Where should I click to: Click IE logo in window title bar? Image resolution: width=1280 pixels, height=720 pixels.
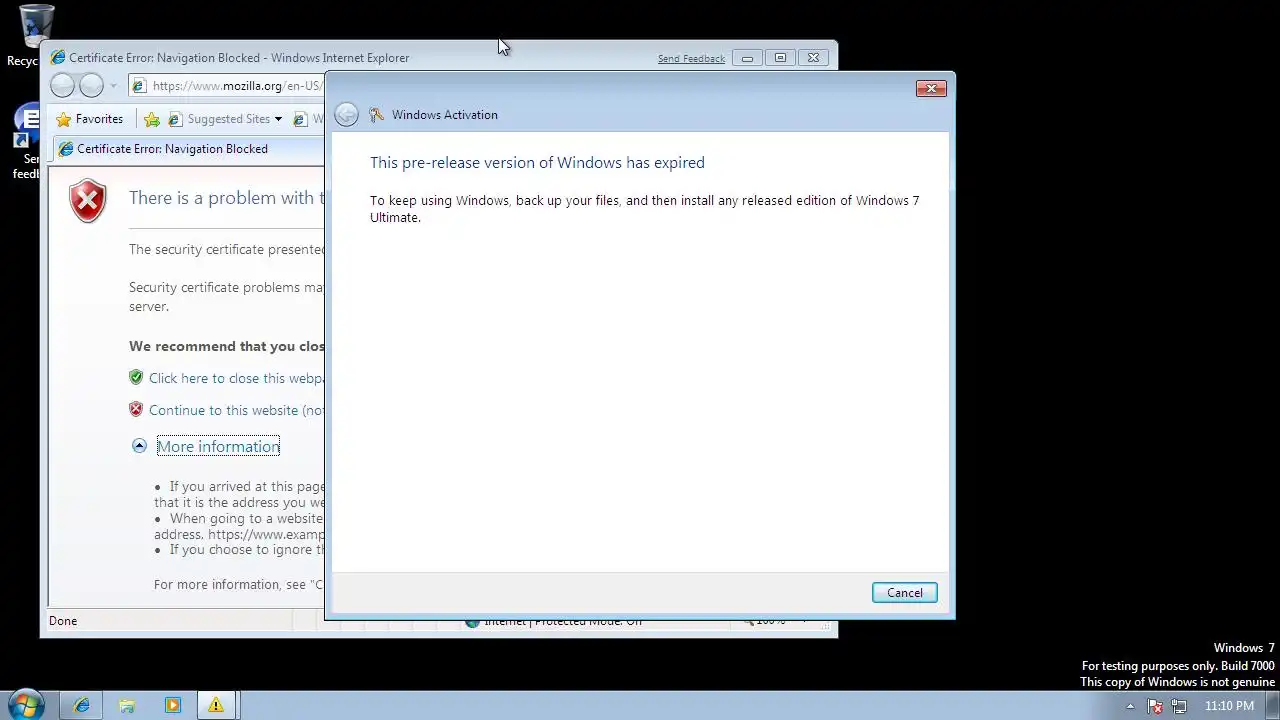pyautogui.click(x=58, y=58)
